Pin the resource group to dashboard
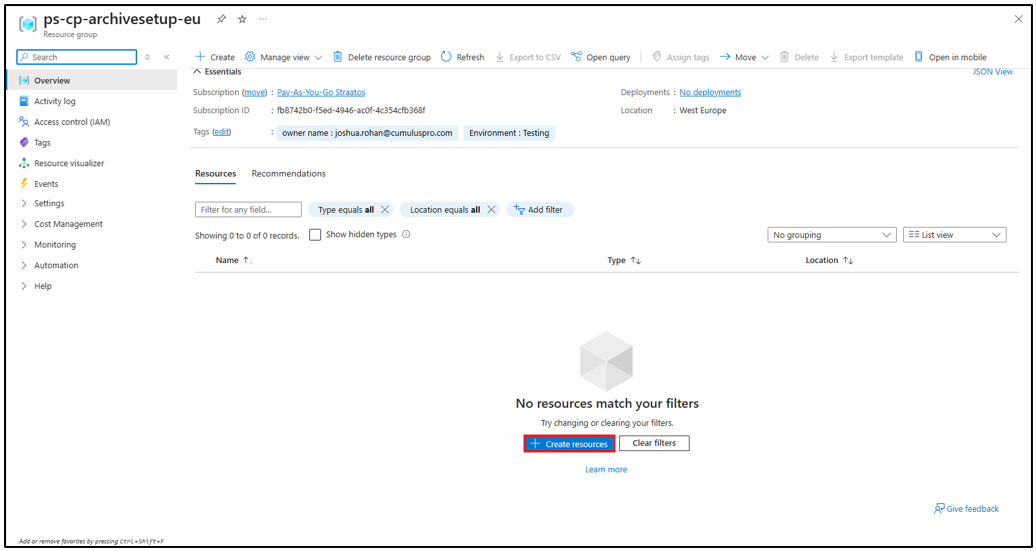1036x551 pixels. coord(222,20)
